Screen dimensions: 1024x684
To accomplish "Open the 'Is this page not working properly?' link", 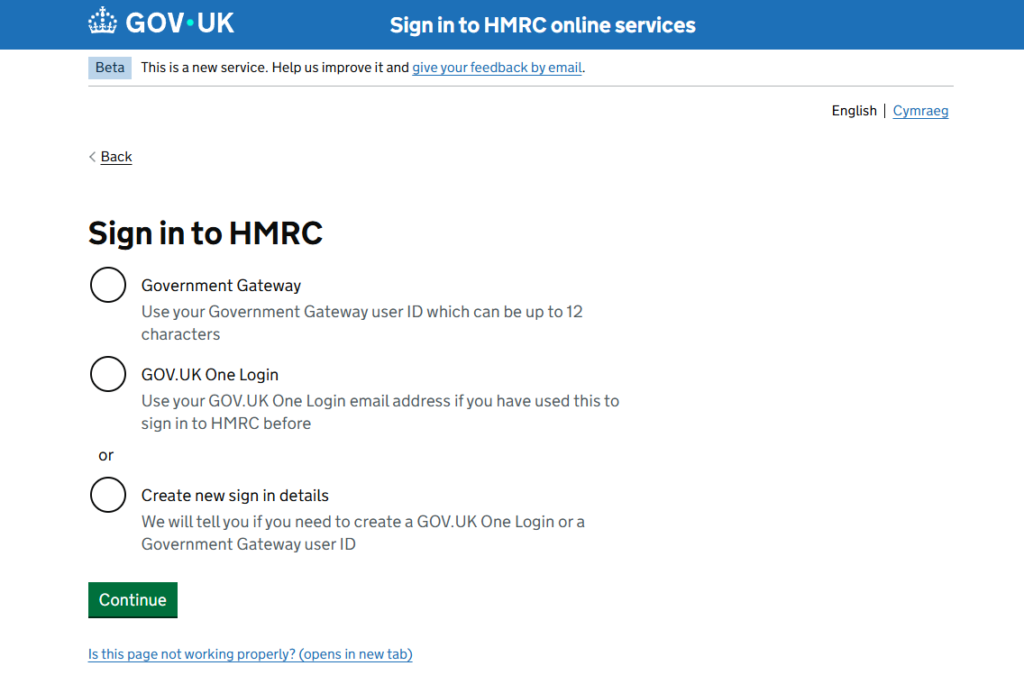I will [250, 655].
